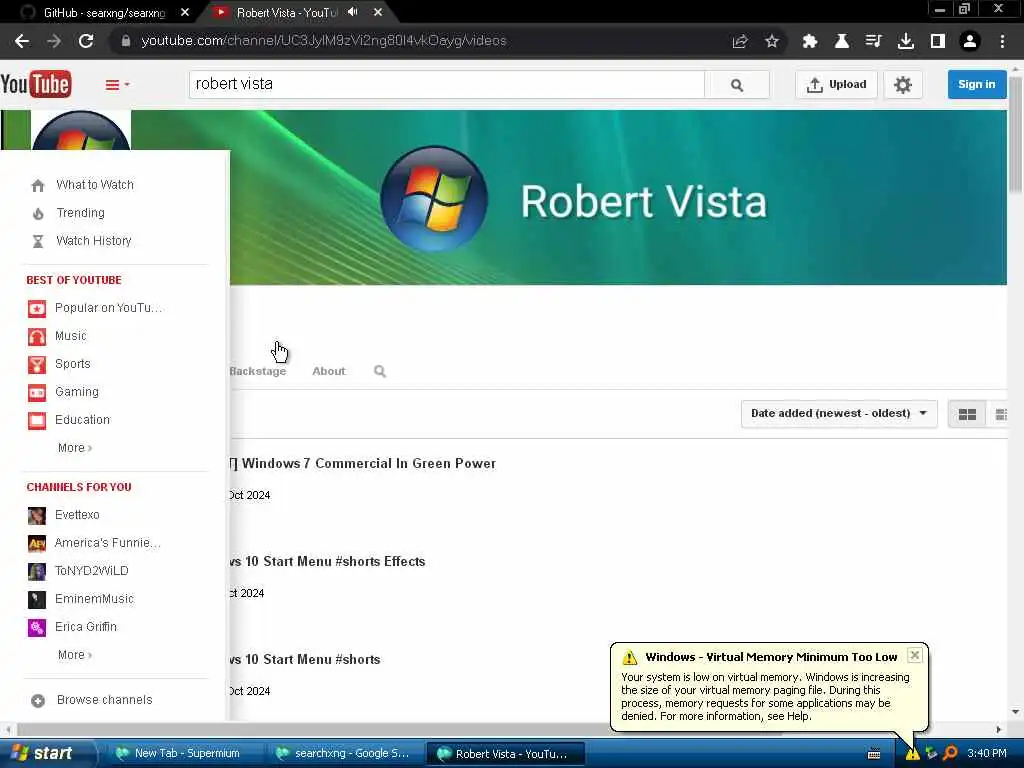Screen dimensions: 1024x768
Task: Click the Education icon
Action: [37, 421]
